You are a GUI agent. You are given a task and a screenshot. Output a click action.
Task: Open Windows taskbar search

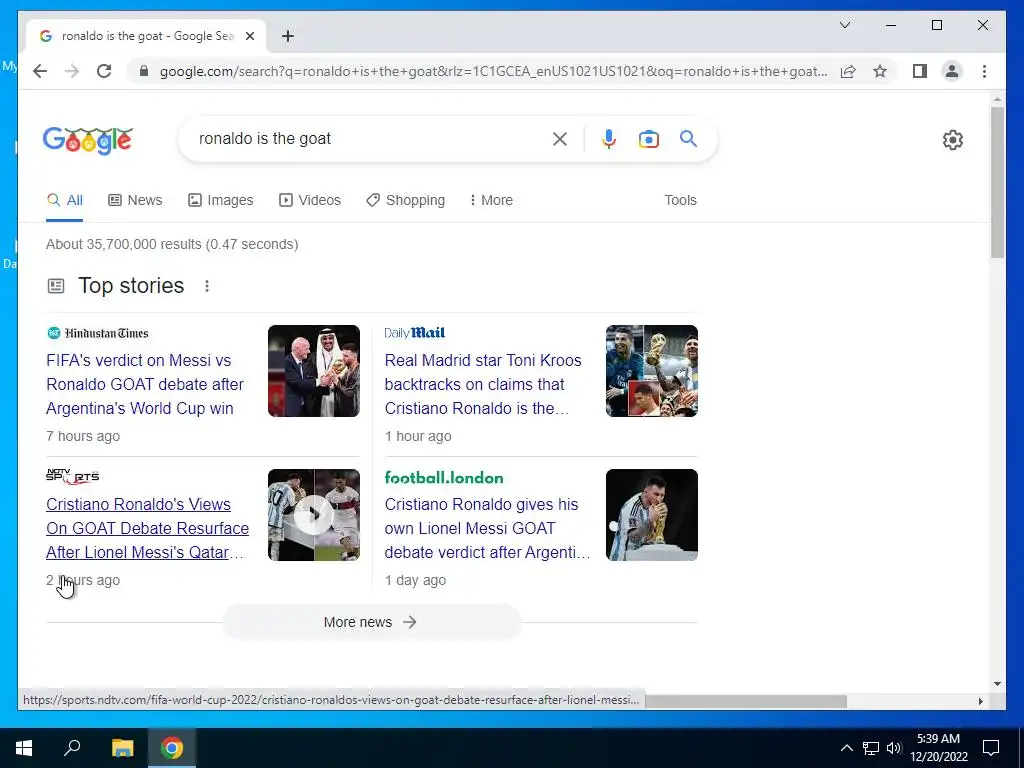coord(72,748)
